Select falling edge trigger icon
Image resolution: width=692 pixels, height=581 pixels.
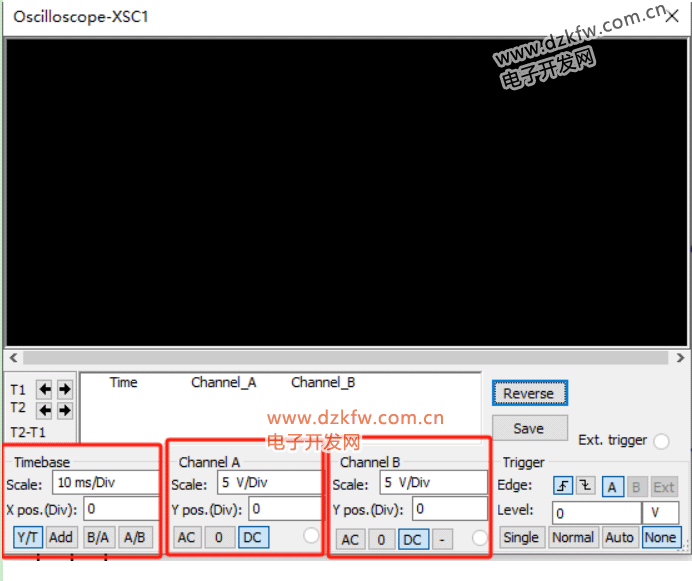pos(586,487)
